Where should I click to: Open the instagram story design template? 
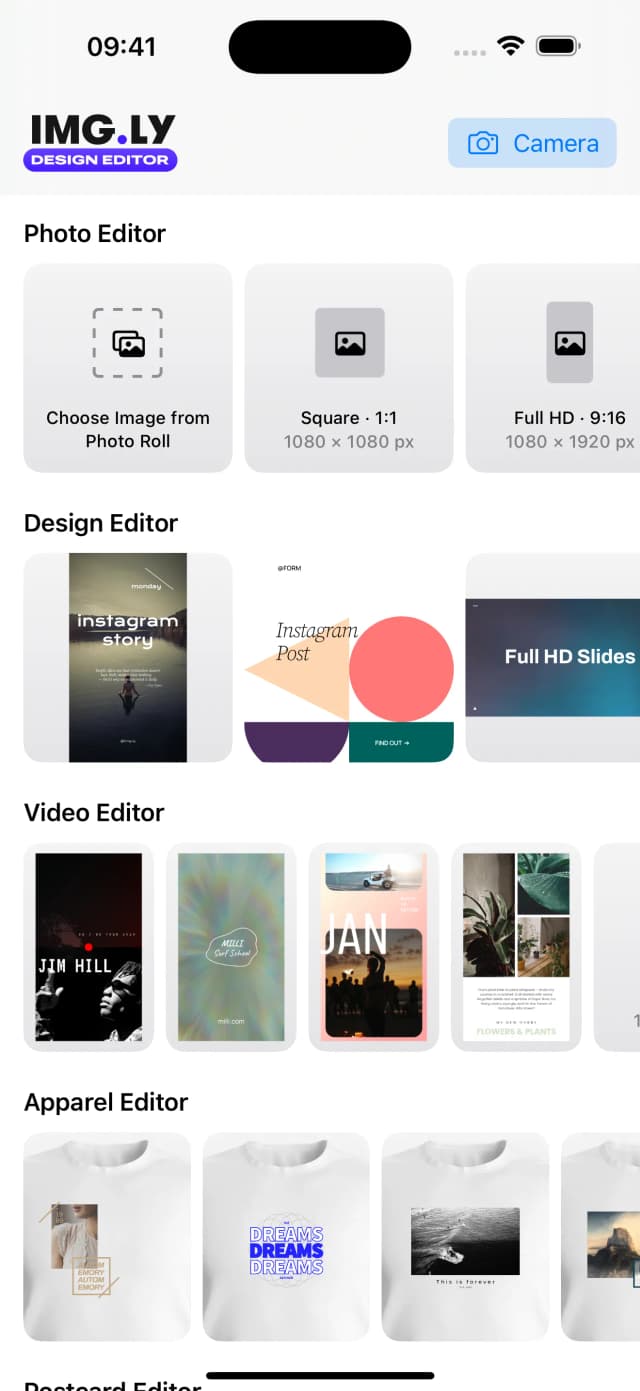[128, 657]
